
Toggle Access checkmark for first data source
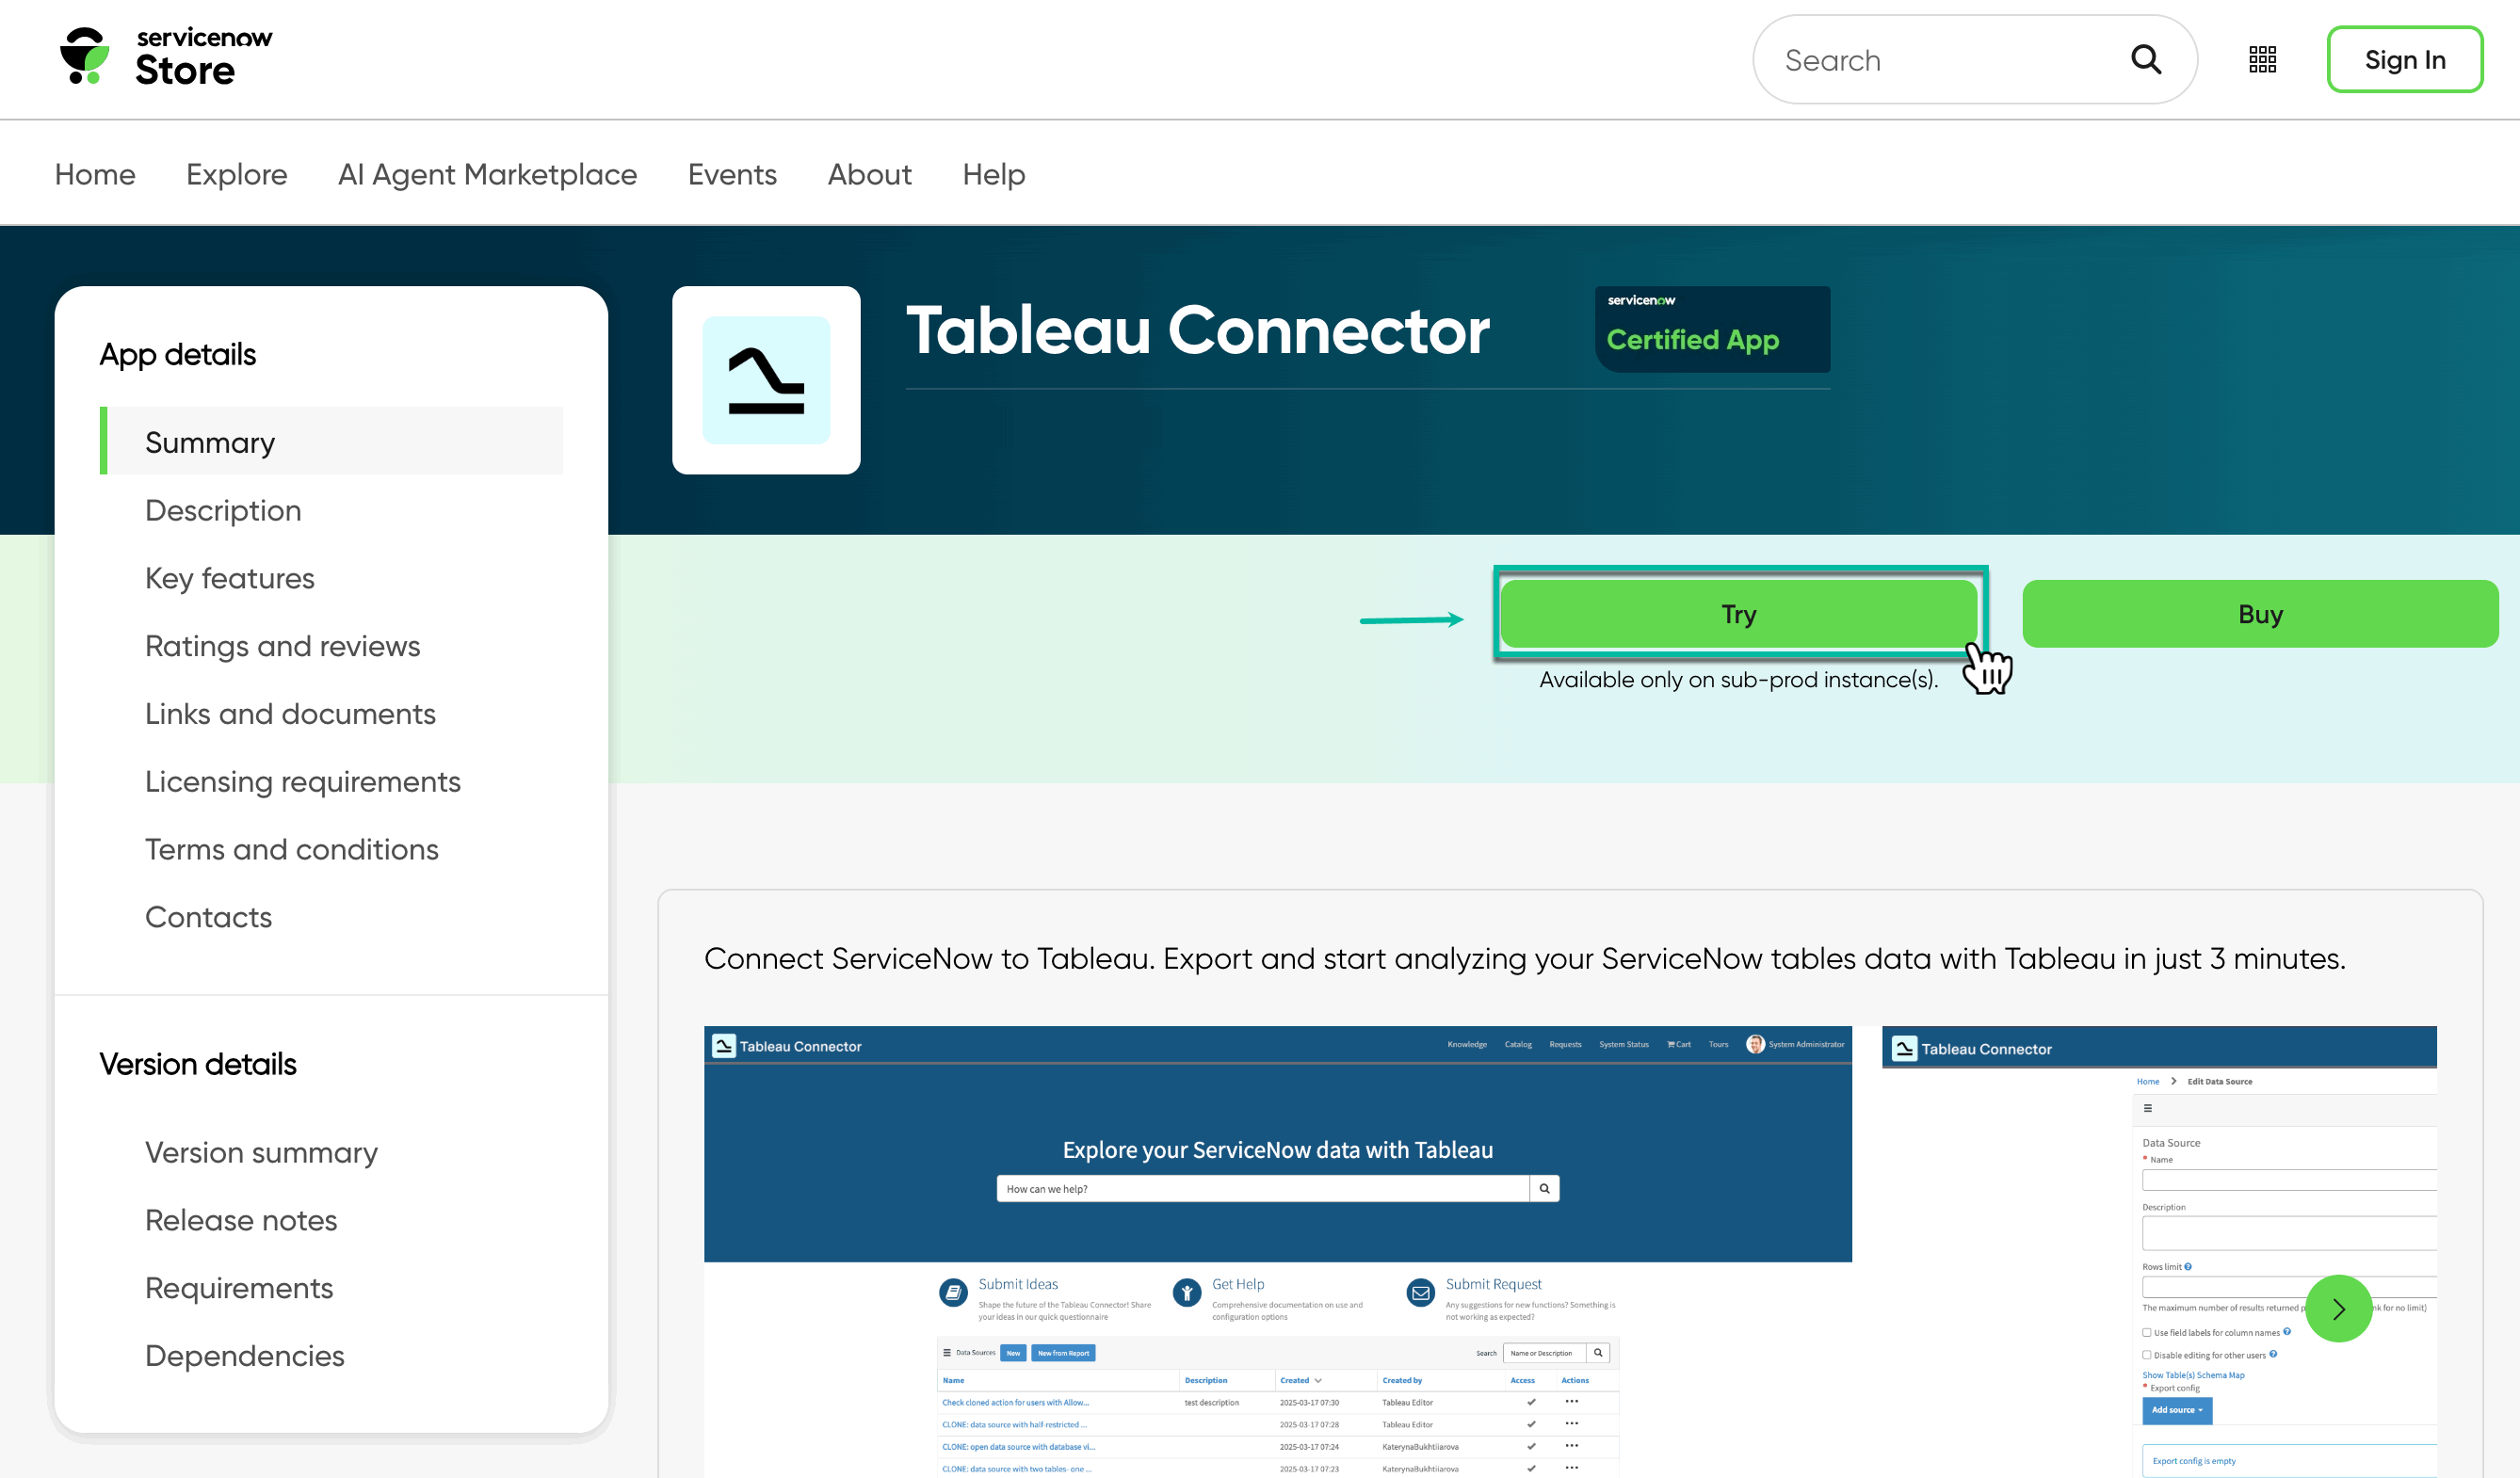(1532, 1403)
